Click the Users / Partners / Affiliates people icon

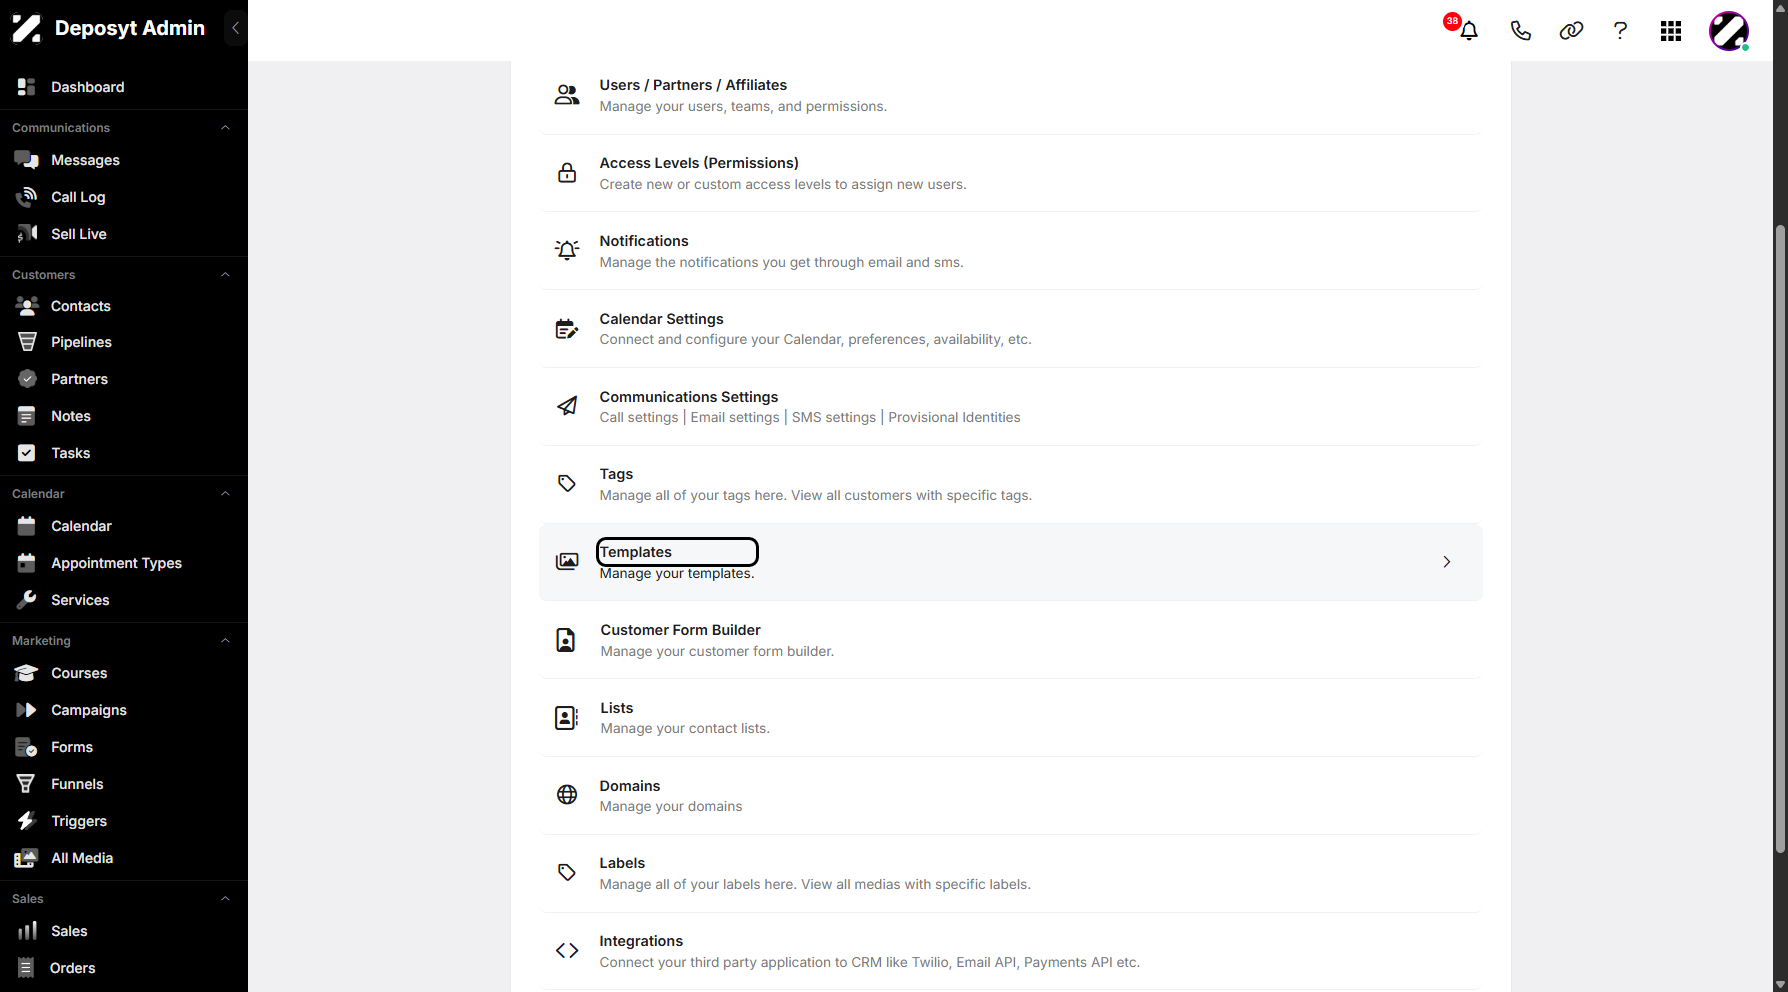(567, 95)
